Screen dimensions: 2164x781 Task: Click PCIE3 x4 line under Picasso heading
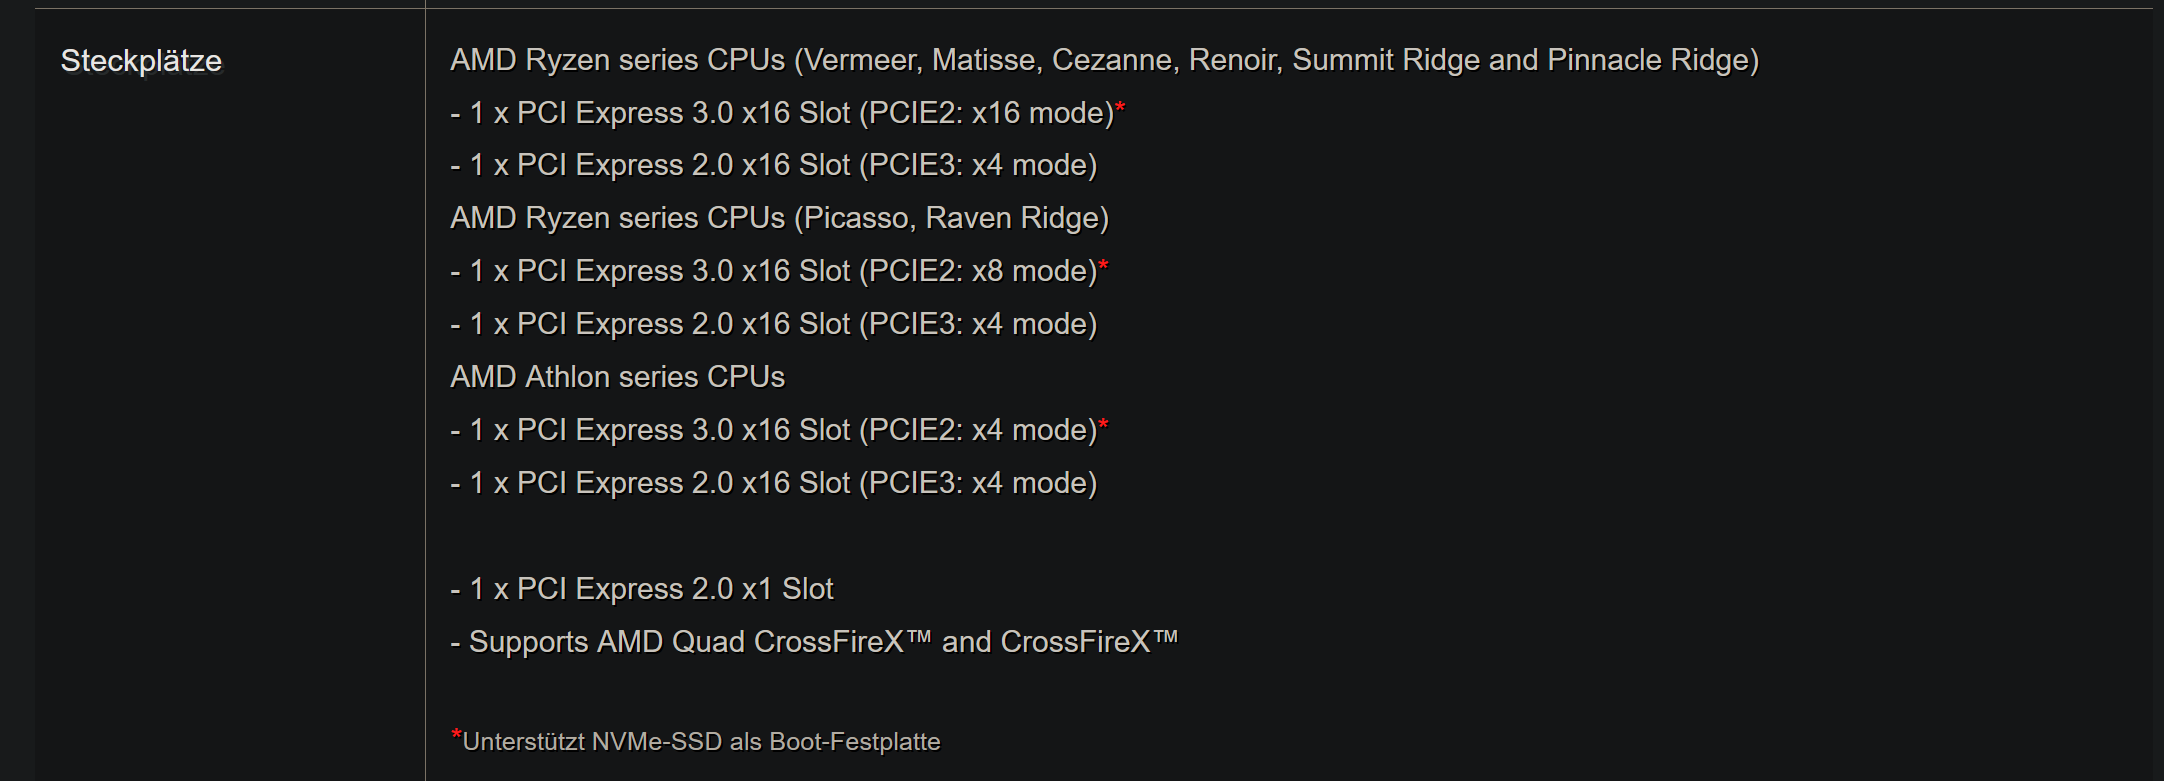coord(774,324)
